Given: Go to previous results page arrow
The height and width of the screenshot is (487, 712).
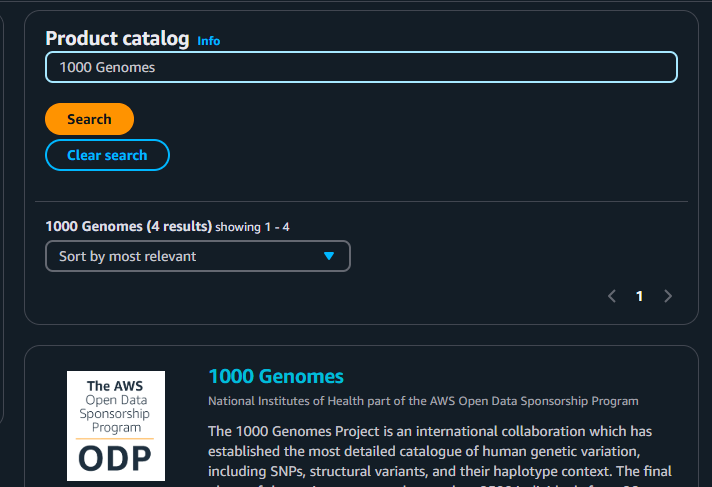Looking at the screenshot, I should [612, 296].
